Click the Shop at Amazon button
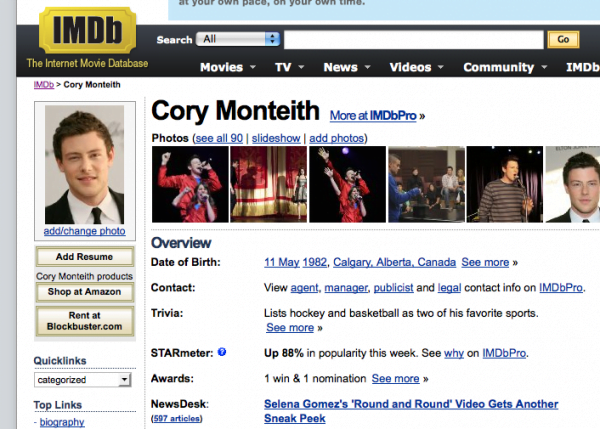The width and height of the screenshot is (600, 429). tap(85, 292)
